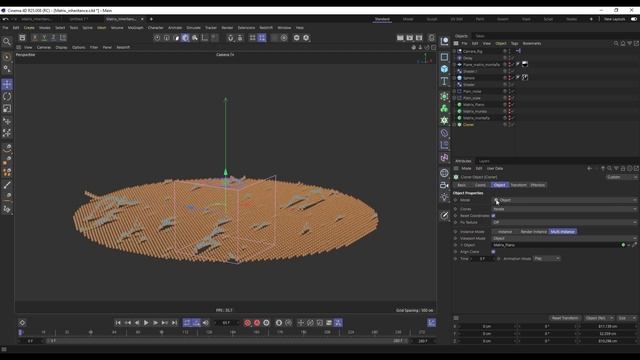Viewport: 640px width, 360px height.
Task: Select the Scale tool in left toolbar
Action: (x=7, y=109)
